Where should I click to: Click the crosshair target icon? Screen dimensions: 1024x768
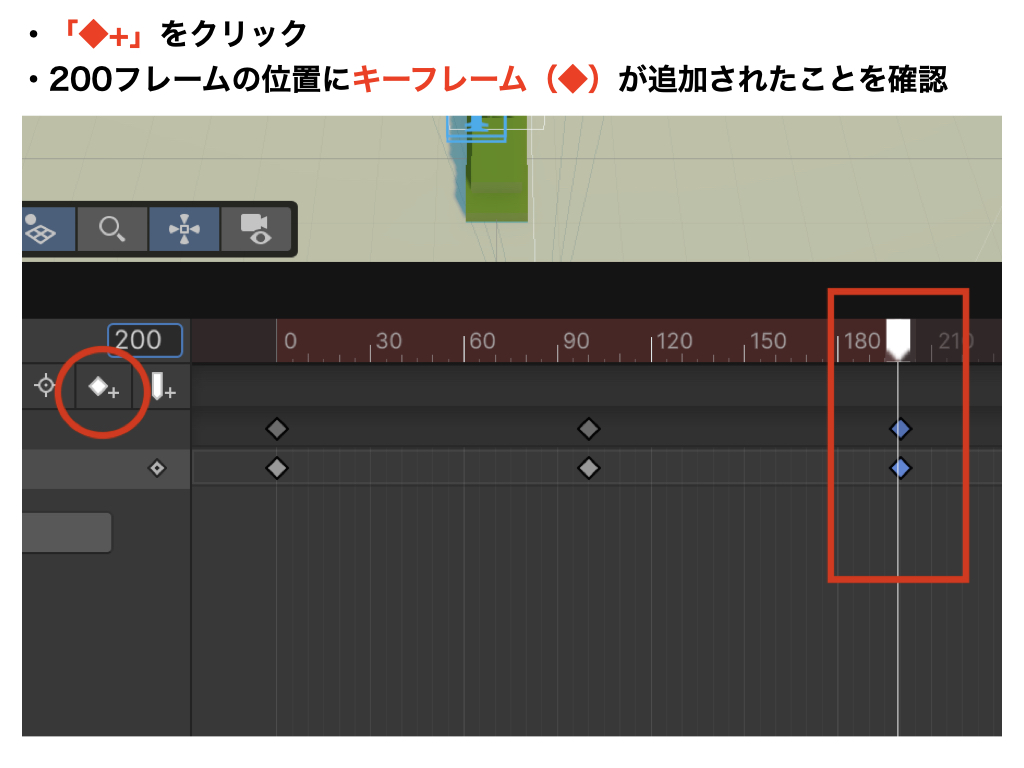coord(45,386)
